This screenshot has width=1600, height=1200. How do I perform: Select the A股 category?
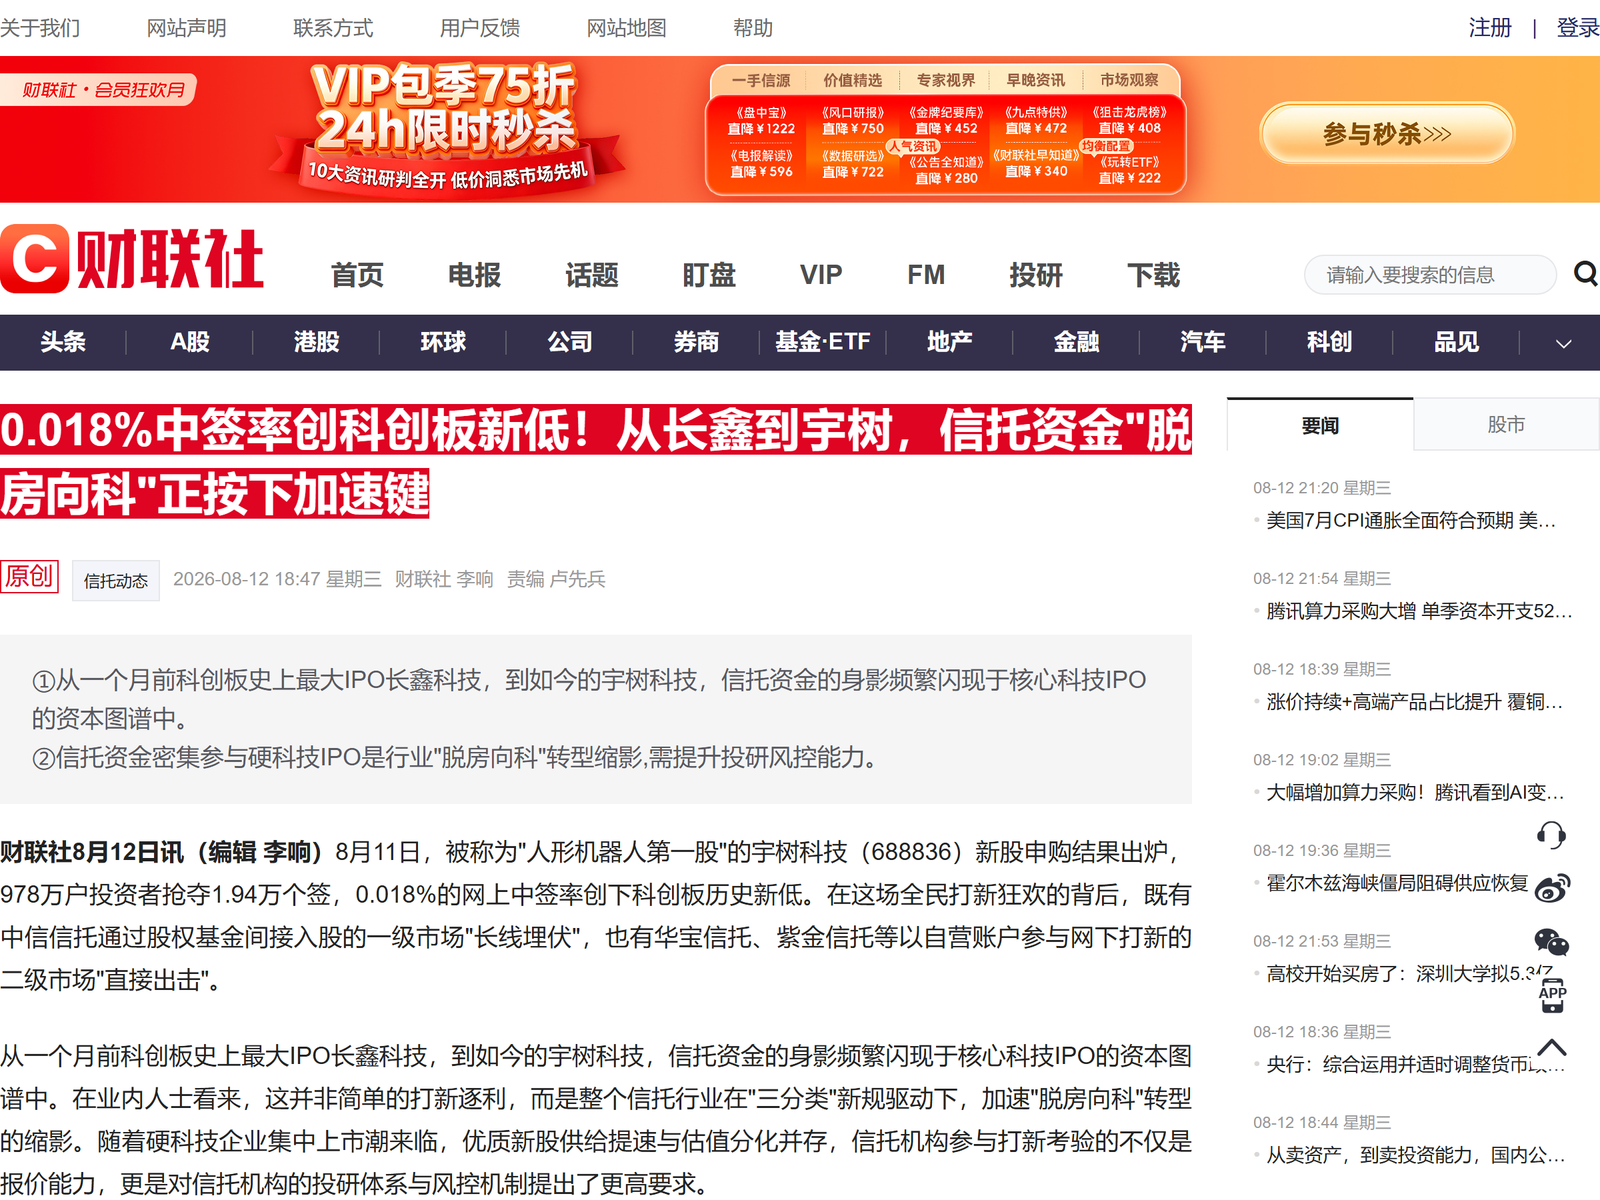click(190, 342)
